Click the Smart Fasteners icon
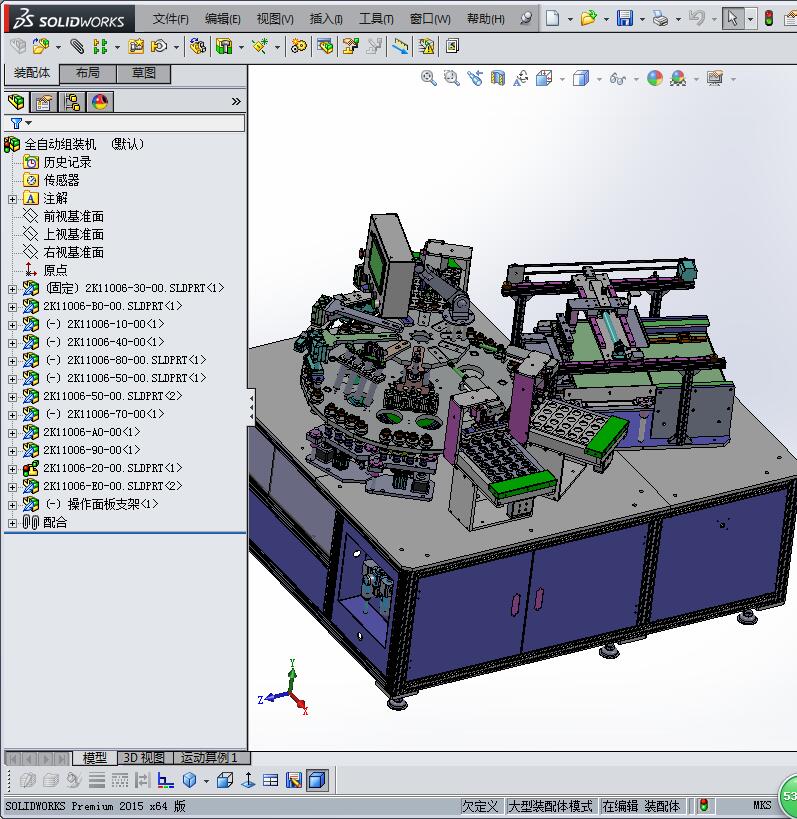This screenshot has width=797, height=819. pos(136,46)
